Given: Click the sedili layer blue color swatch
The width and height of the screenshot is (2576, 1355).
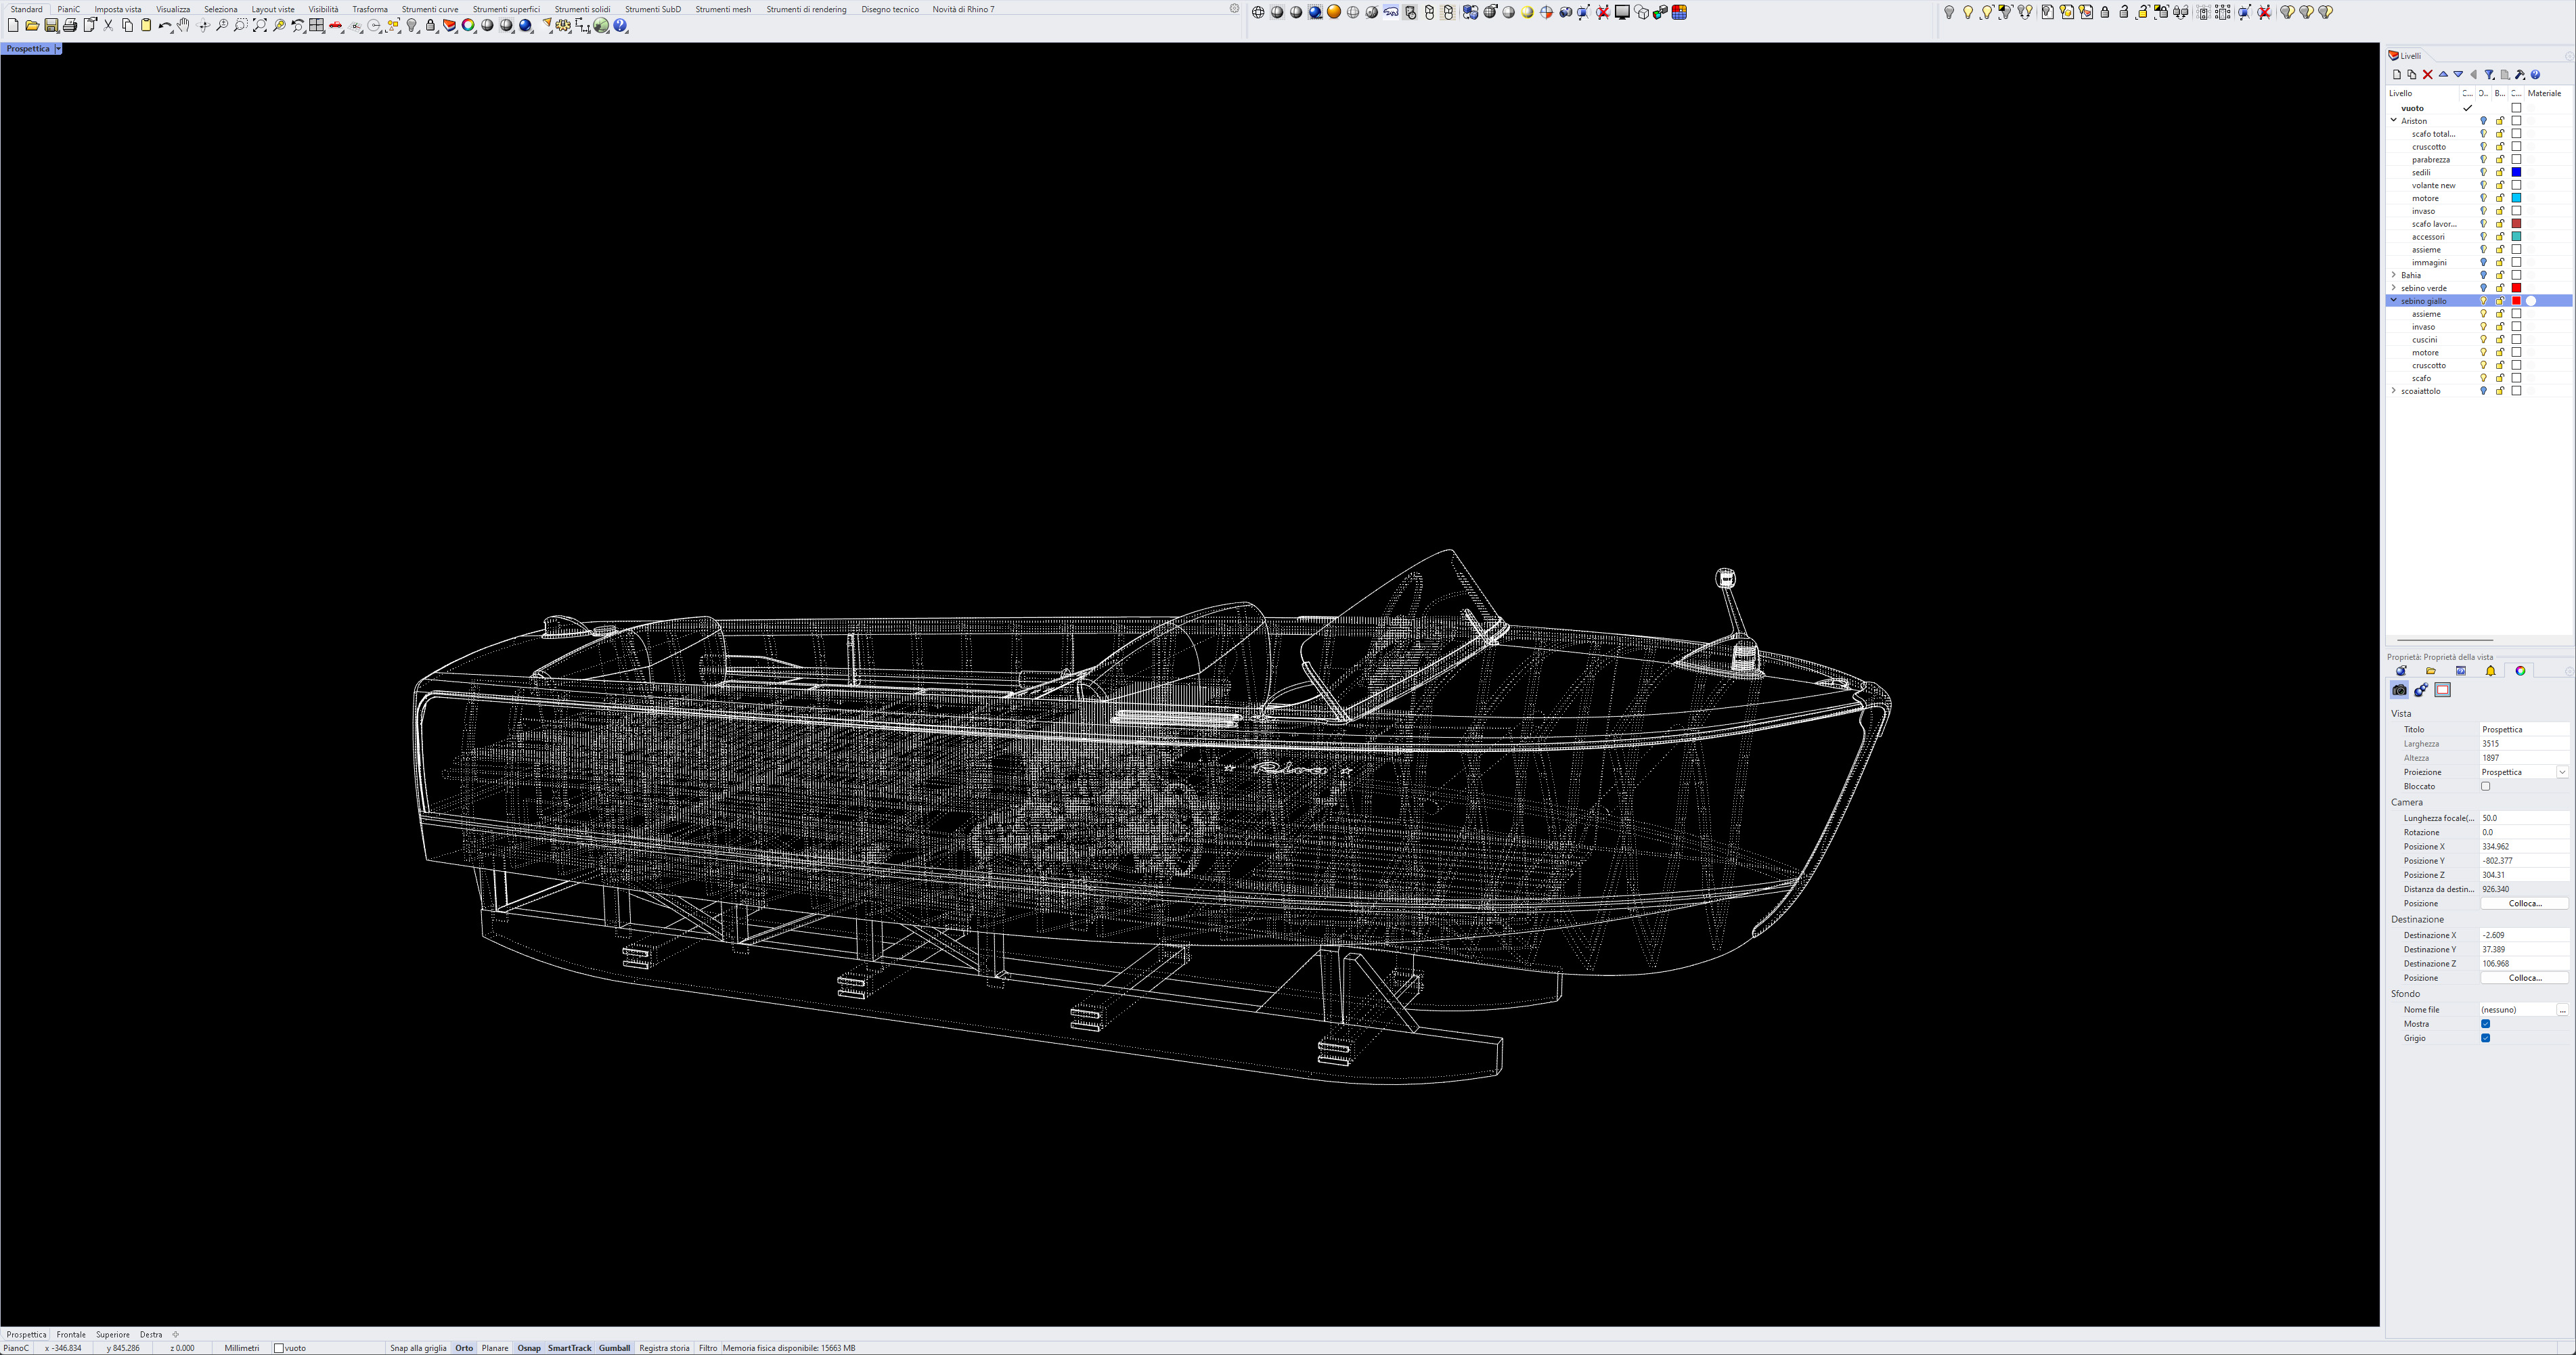Looking at the screenshot, I should coord(2517,173).
